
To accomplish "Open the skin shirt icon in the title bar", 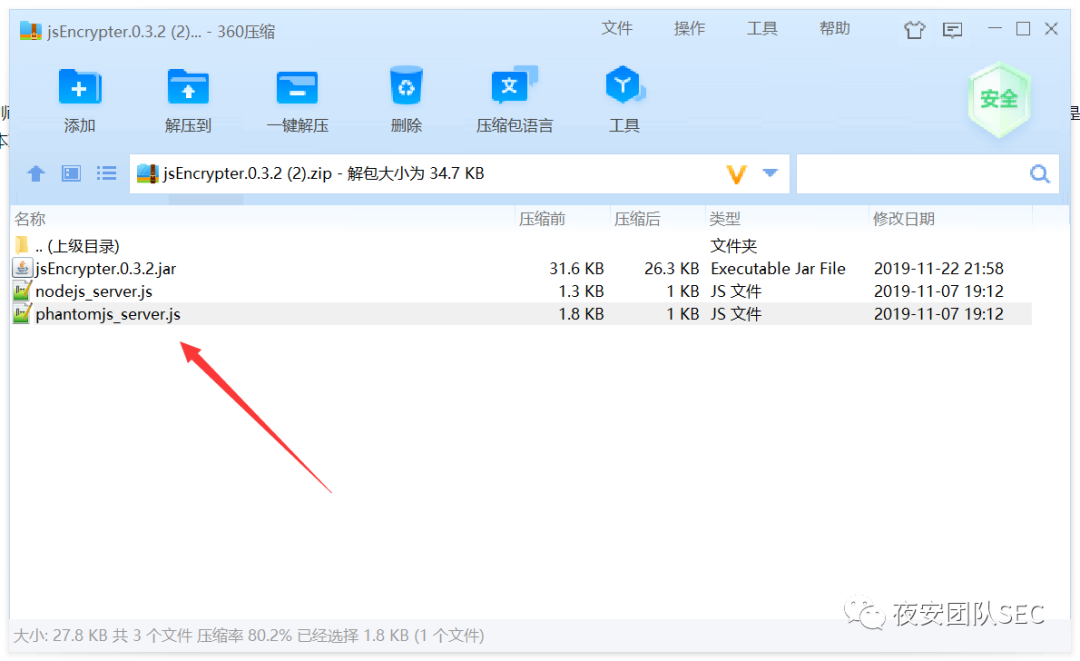I will click(x=914, y=30).
